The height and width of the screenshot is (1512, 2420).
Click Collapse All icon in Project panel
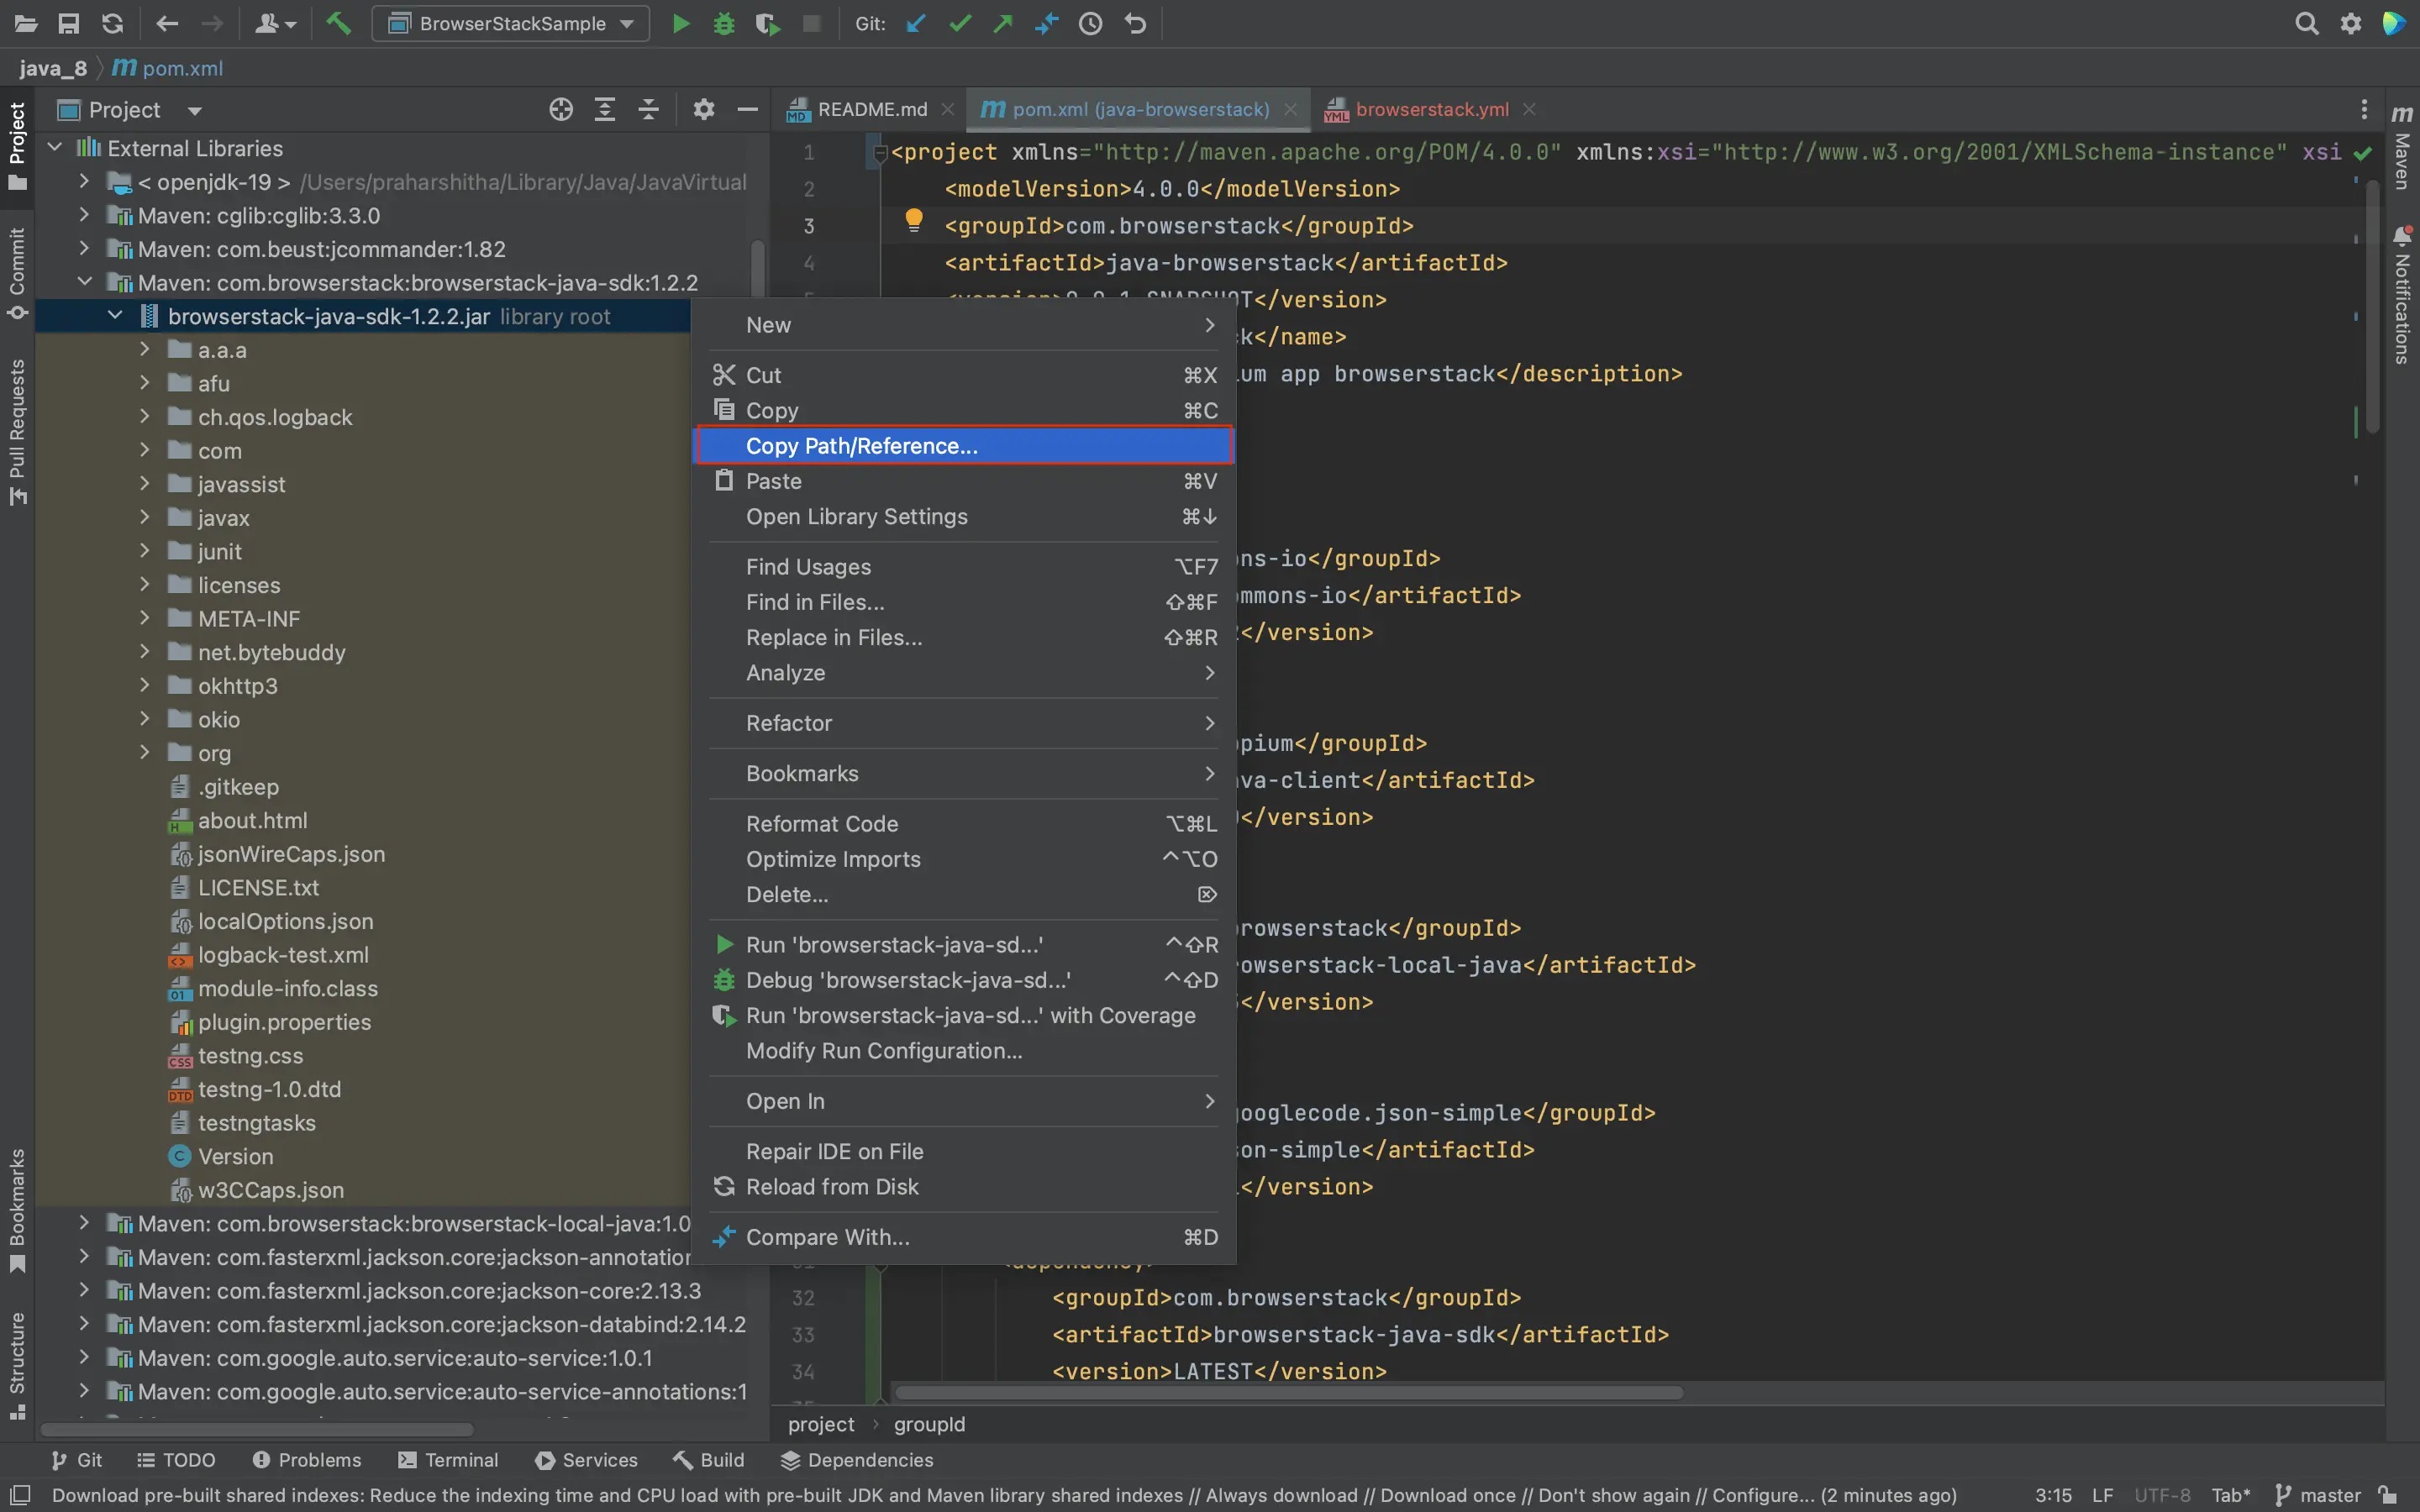click(x=648, y=109)
